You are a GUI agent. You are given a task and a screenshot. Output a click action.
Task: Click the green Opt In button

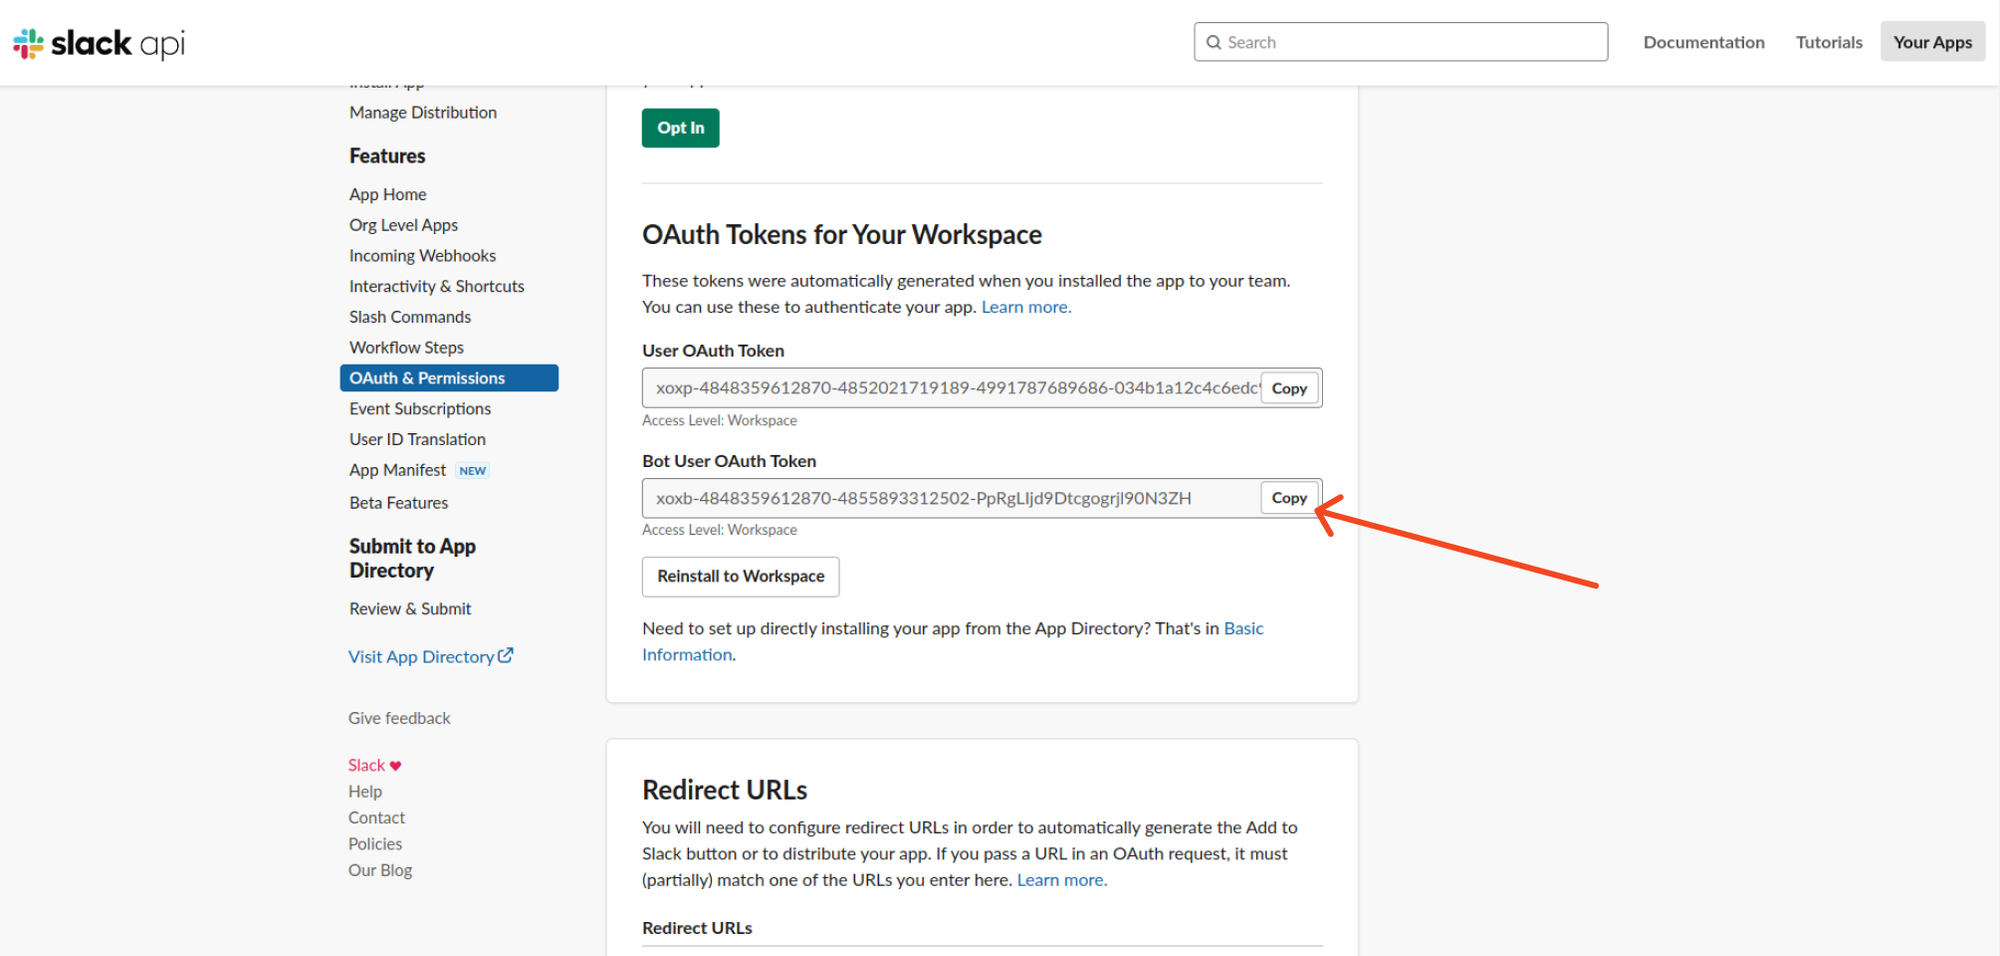coord(680,128)
